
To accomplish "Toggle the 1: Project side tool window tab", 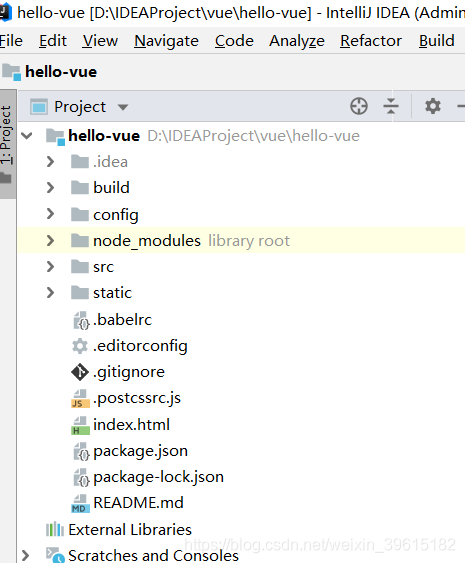I will click(x=7, y=135).
